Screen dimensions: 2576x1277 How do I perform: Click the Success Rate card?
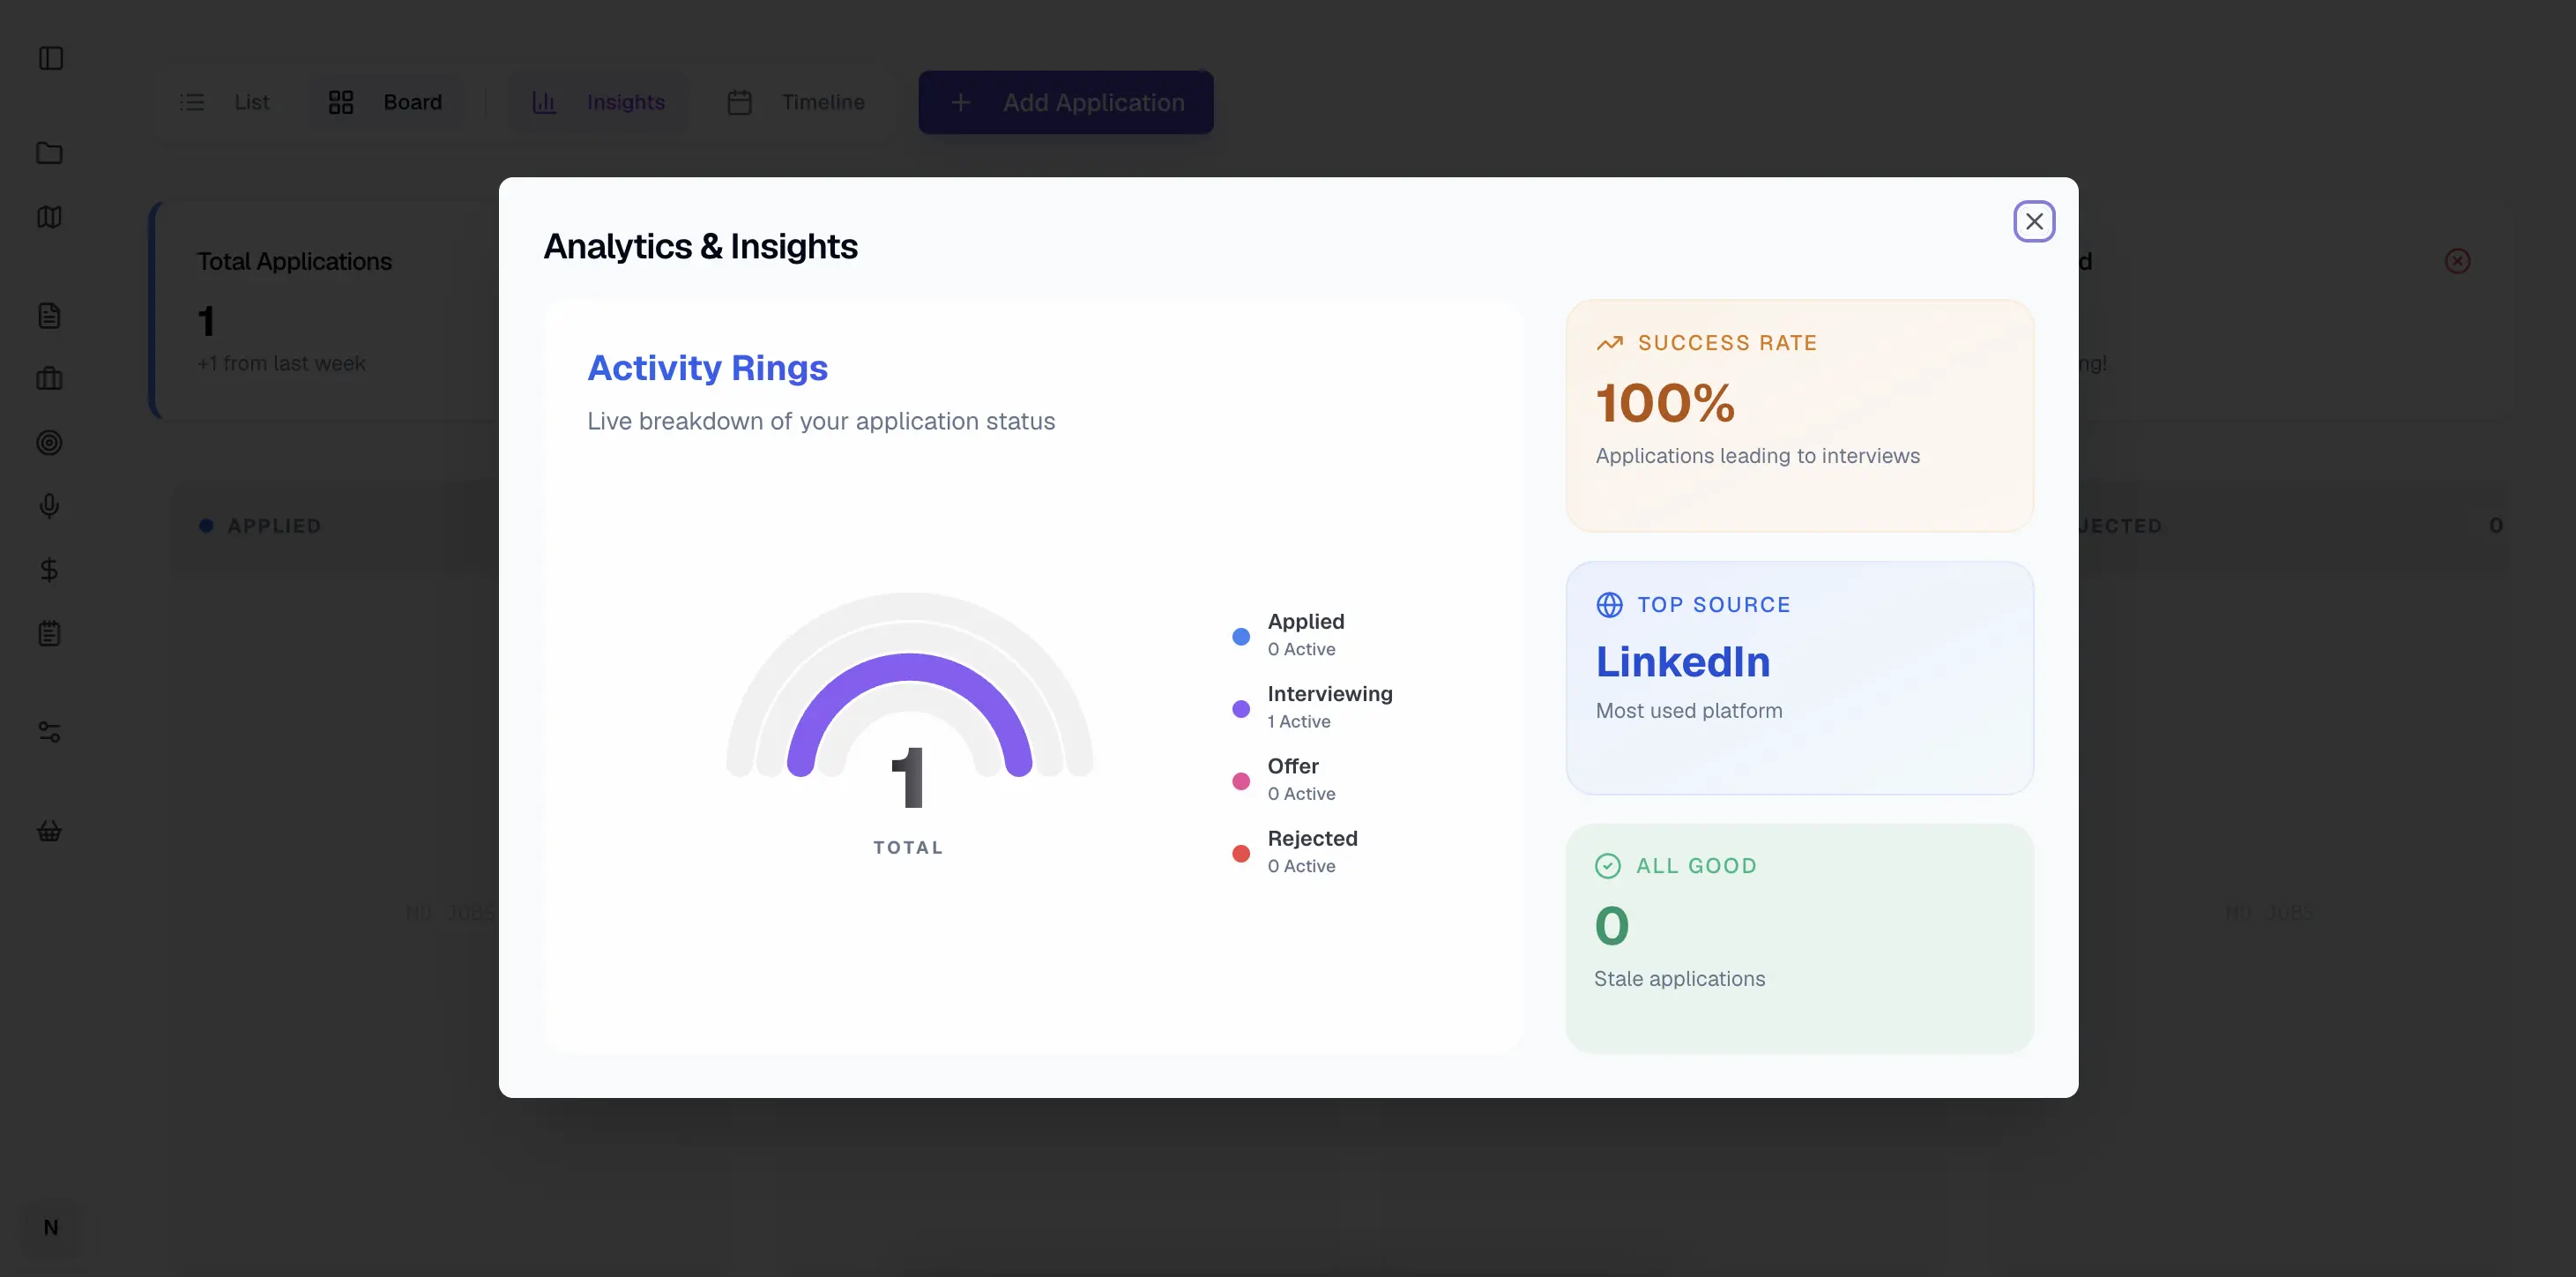point(1799,415)
